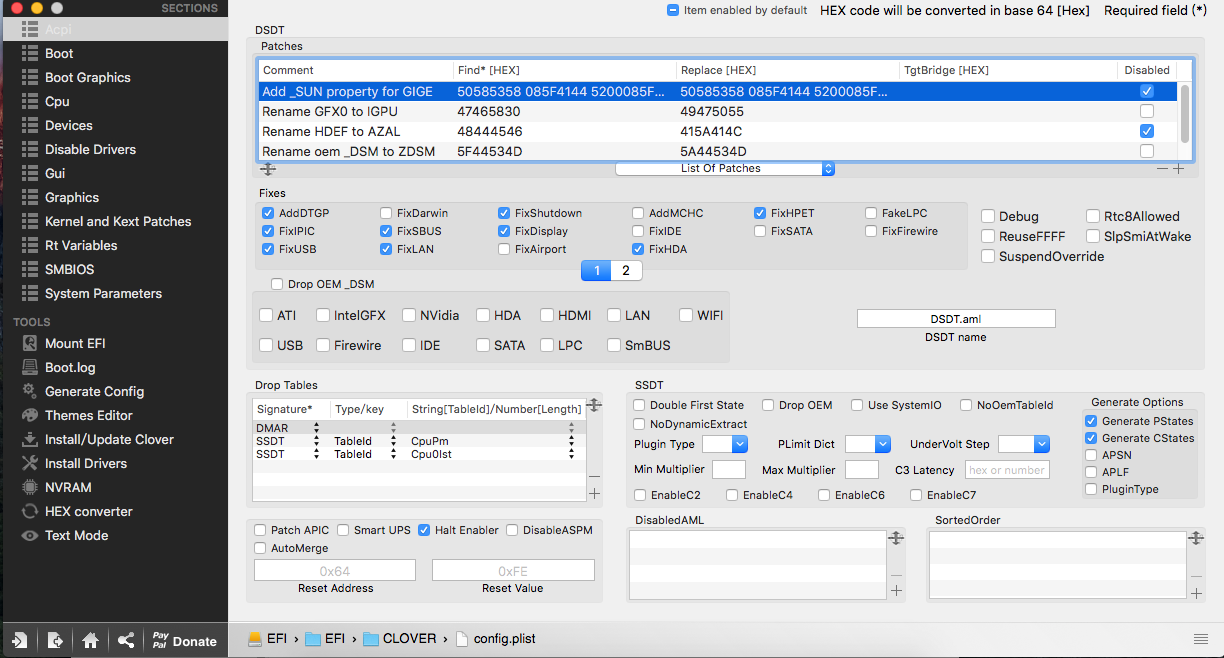
Task: Open the UnderVolt Step dropdown
Action: (1024, 444)
